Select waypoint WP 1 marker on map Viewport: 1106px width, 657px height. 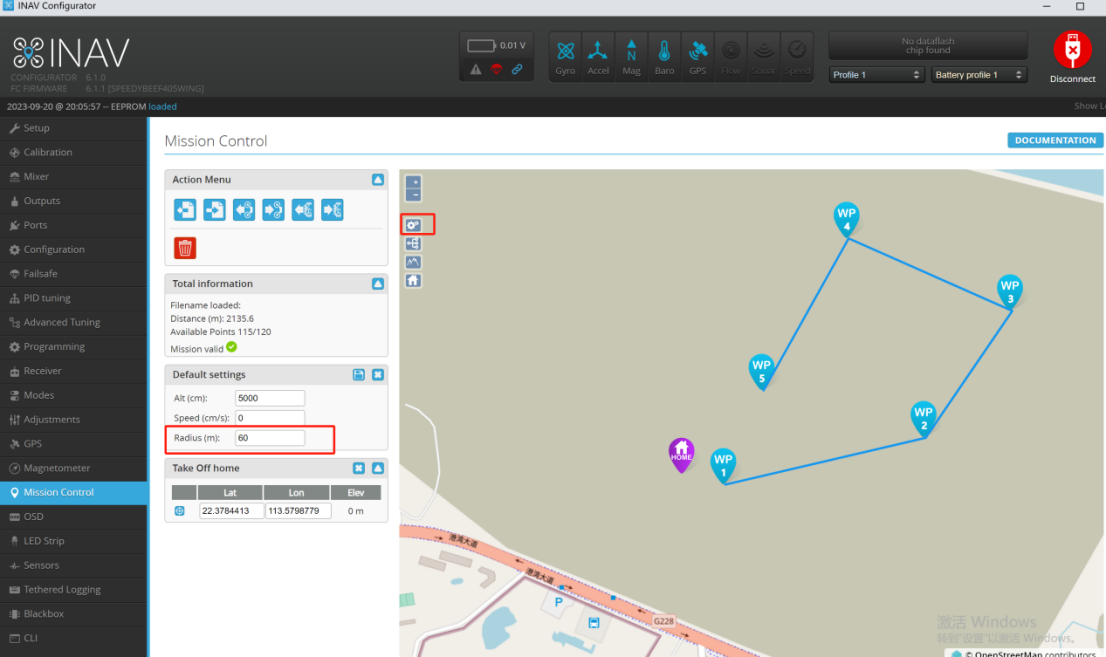point(723,465)
